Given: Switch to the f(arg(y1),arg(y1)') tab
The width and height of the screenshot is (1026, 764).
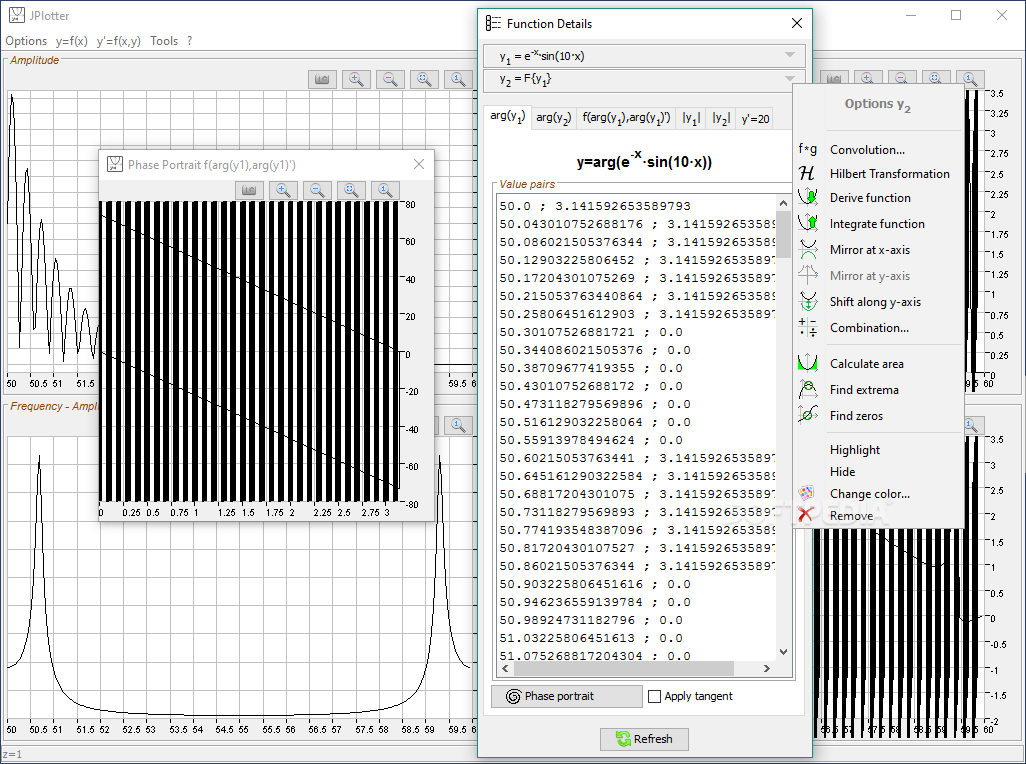Looking at the screenshot, I should (x=626, y=118).
